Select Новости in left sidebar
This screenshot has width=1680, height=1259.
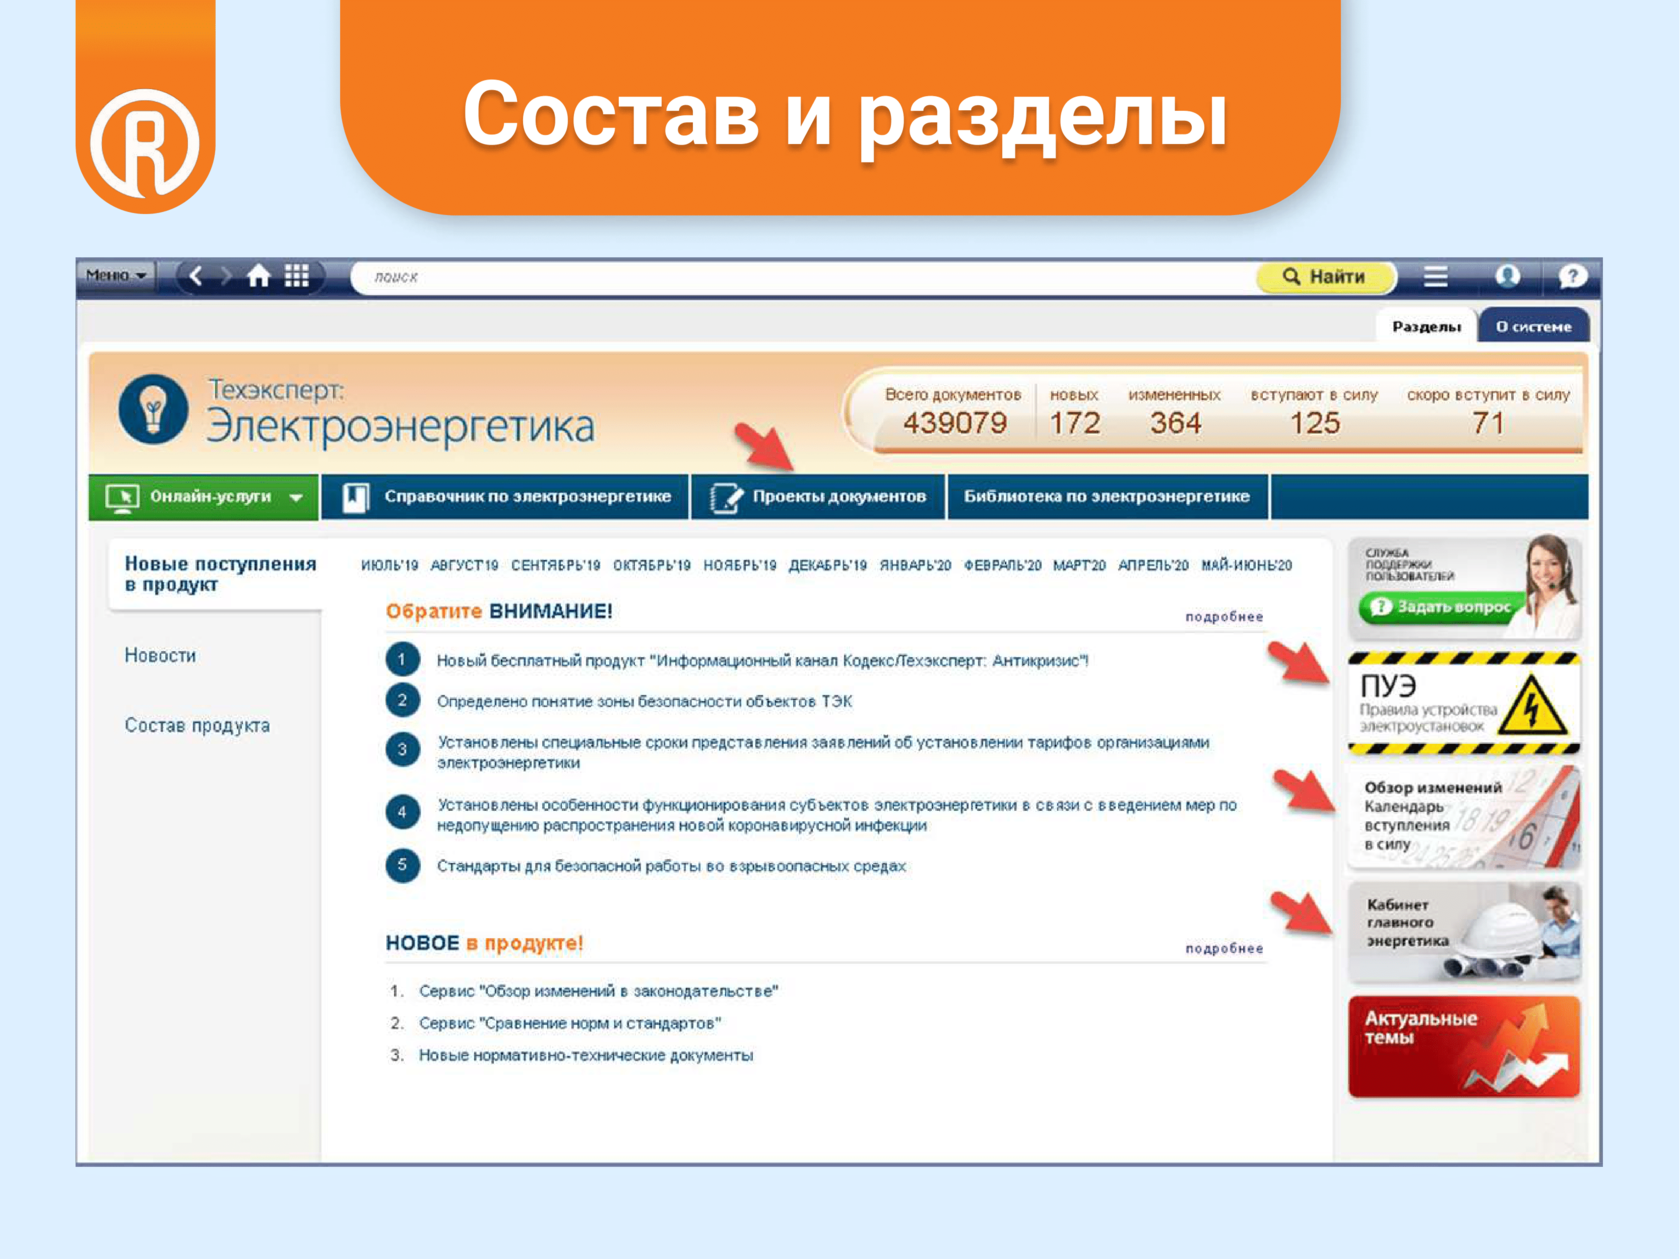click(x=160, y=656)
